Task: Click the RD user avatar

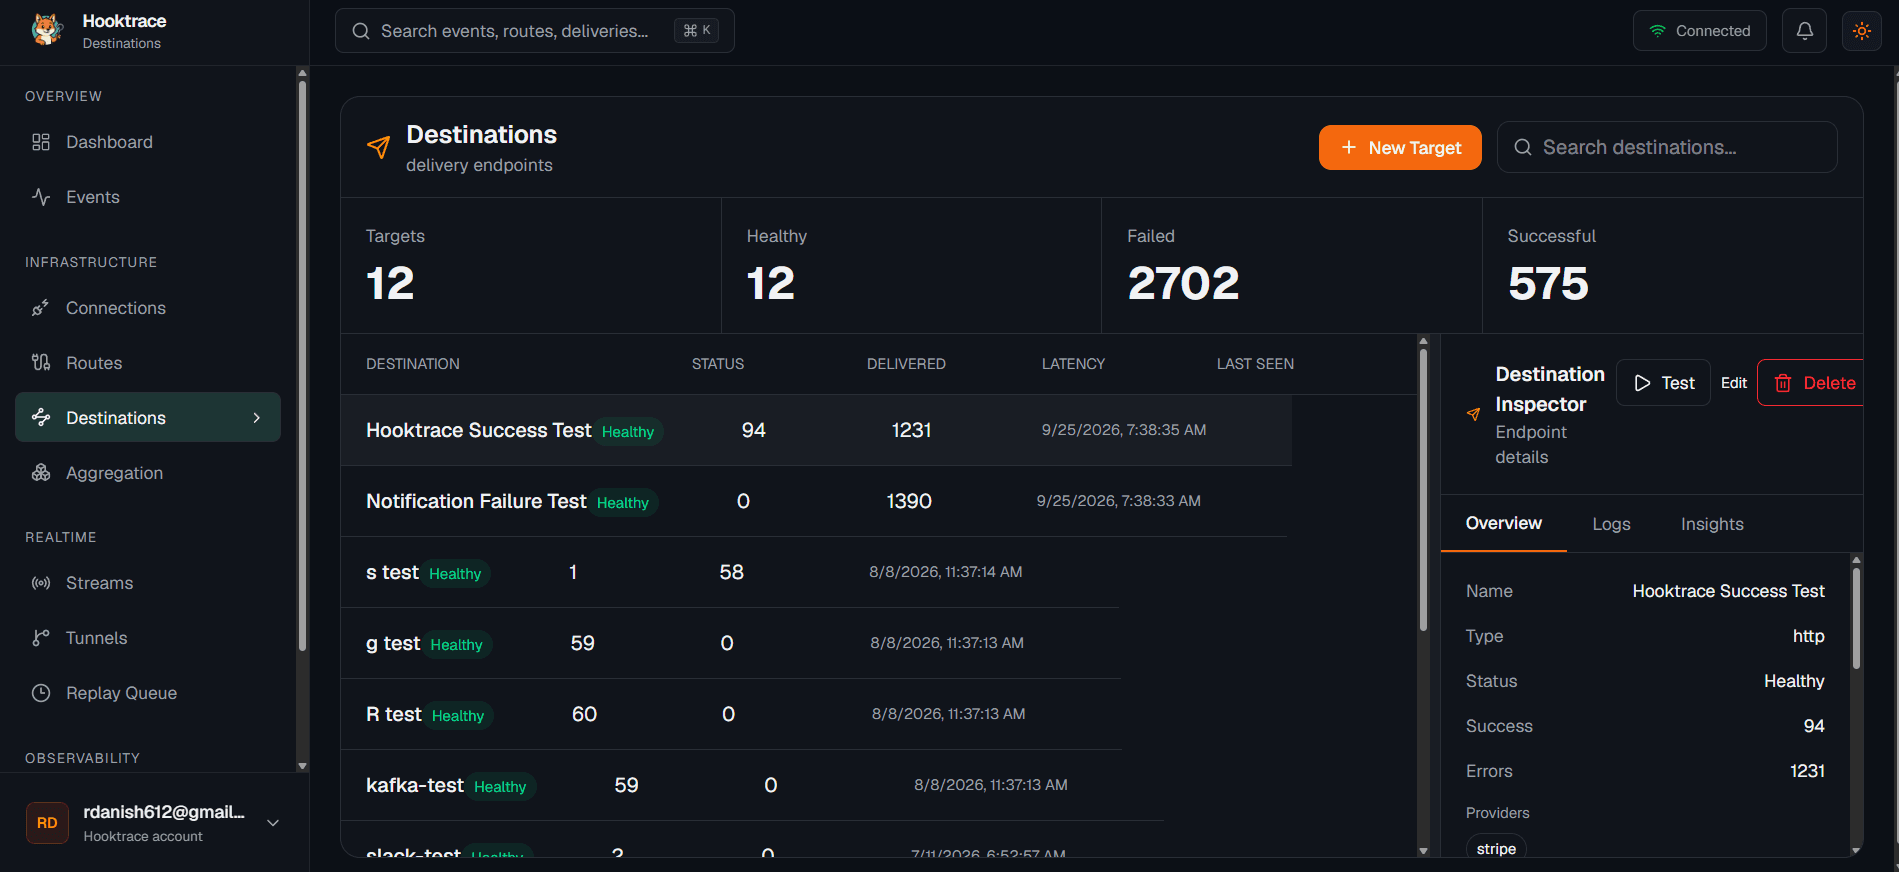Action: [47, 823]
